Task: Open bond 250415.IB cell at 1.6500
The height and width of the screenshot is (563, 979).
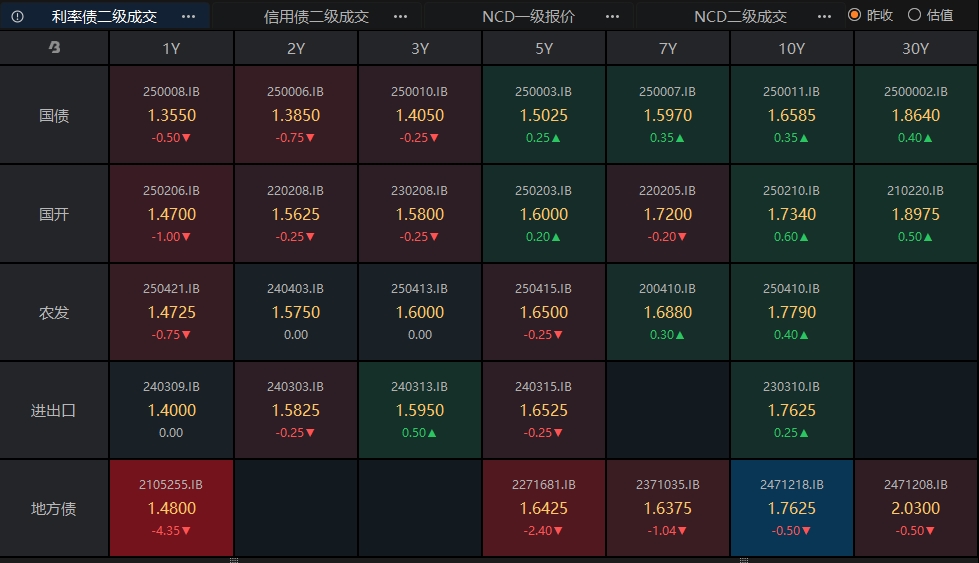Action: 544,312
